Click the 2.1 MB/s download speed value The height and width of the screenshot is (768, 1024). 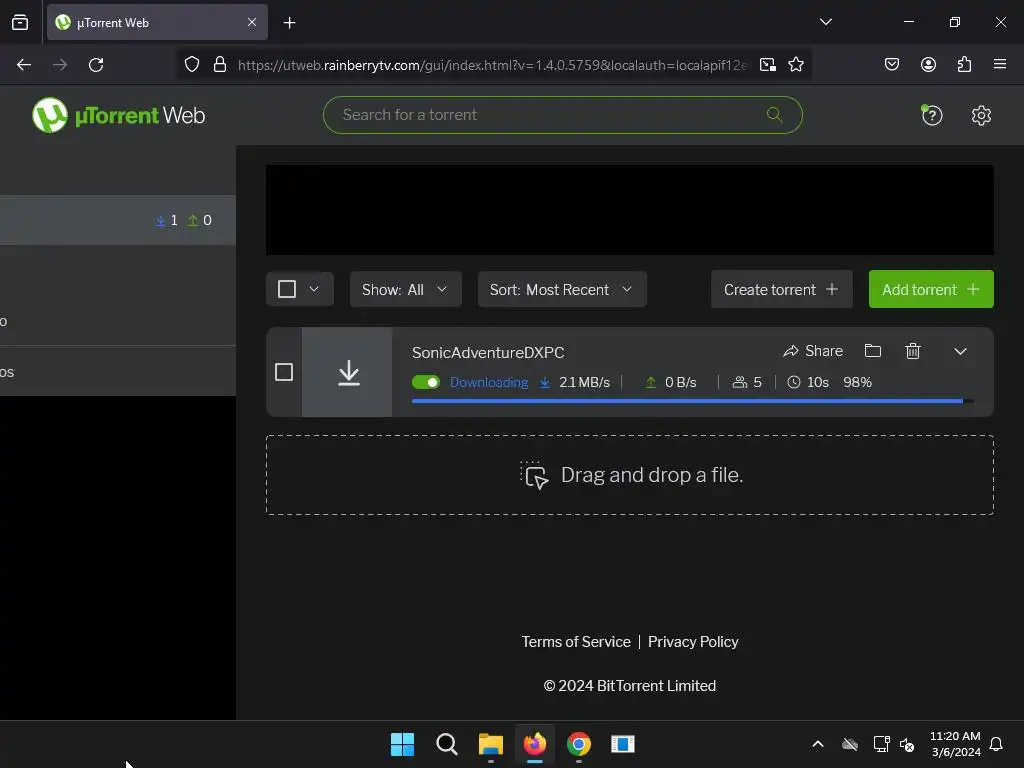[x=584, y=382]
